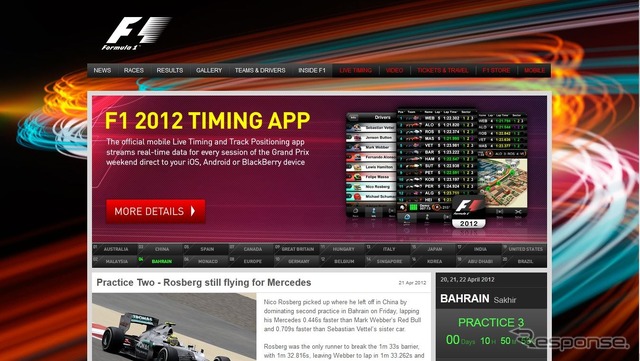Image resolution: width=640 pixels, height=361 pixels.
Task: Click the MORE DETAILS button
Action: 156,211
